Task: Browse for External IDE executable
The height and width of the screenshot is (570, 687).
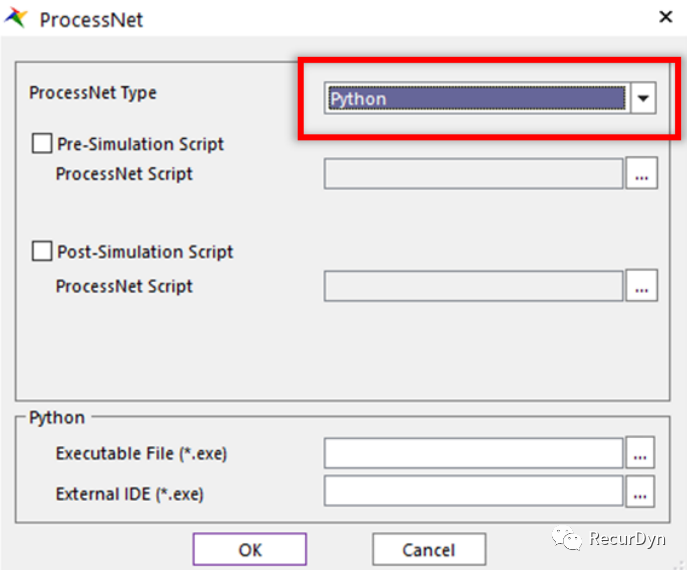Action: [640, 492]
